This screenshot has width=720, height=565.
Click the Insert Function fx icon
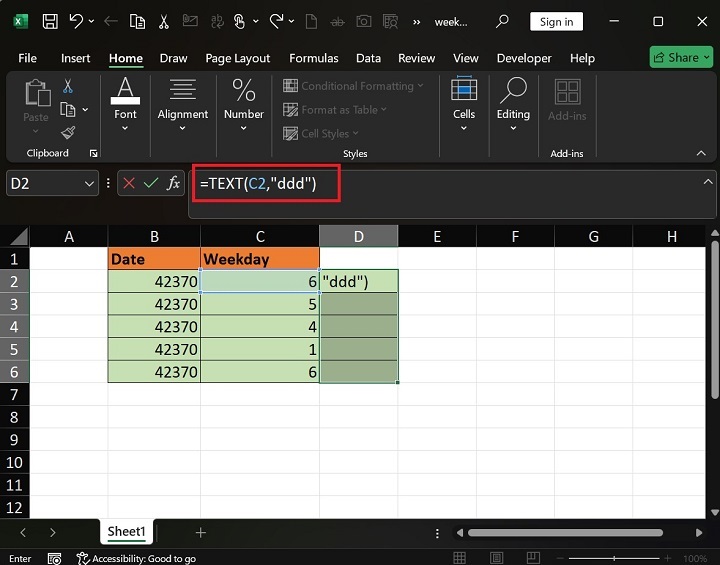(173, 183)
